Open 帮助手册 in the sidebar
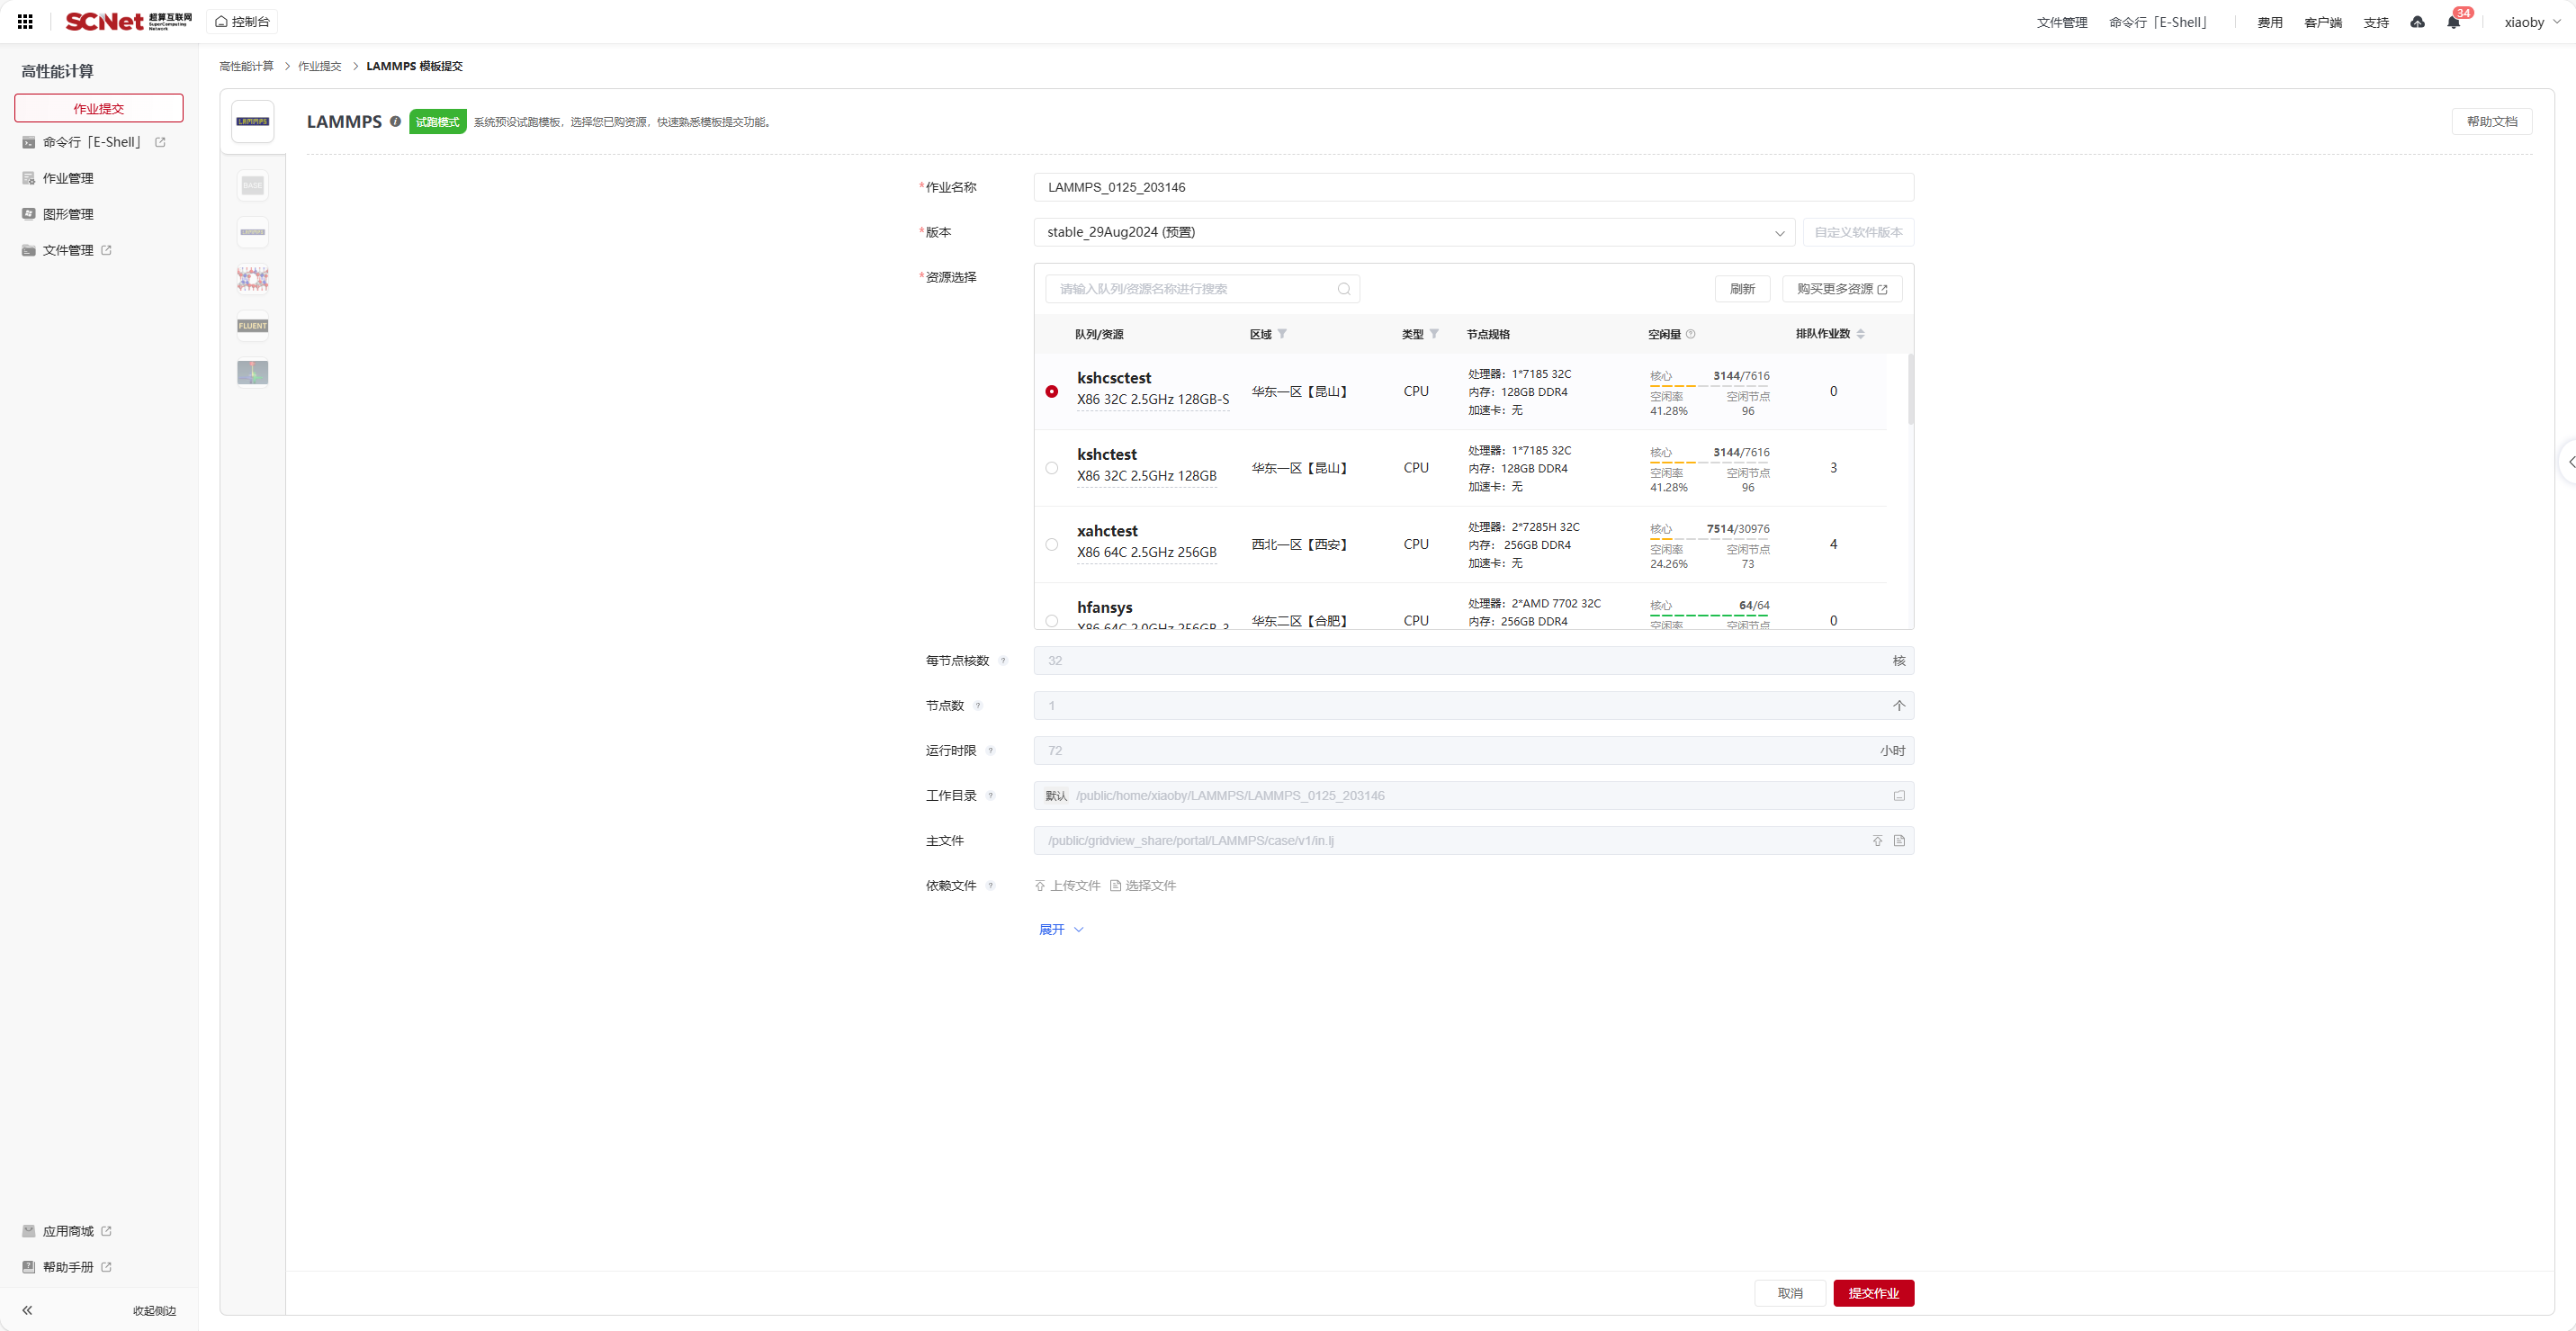 tap(67, 1267)
